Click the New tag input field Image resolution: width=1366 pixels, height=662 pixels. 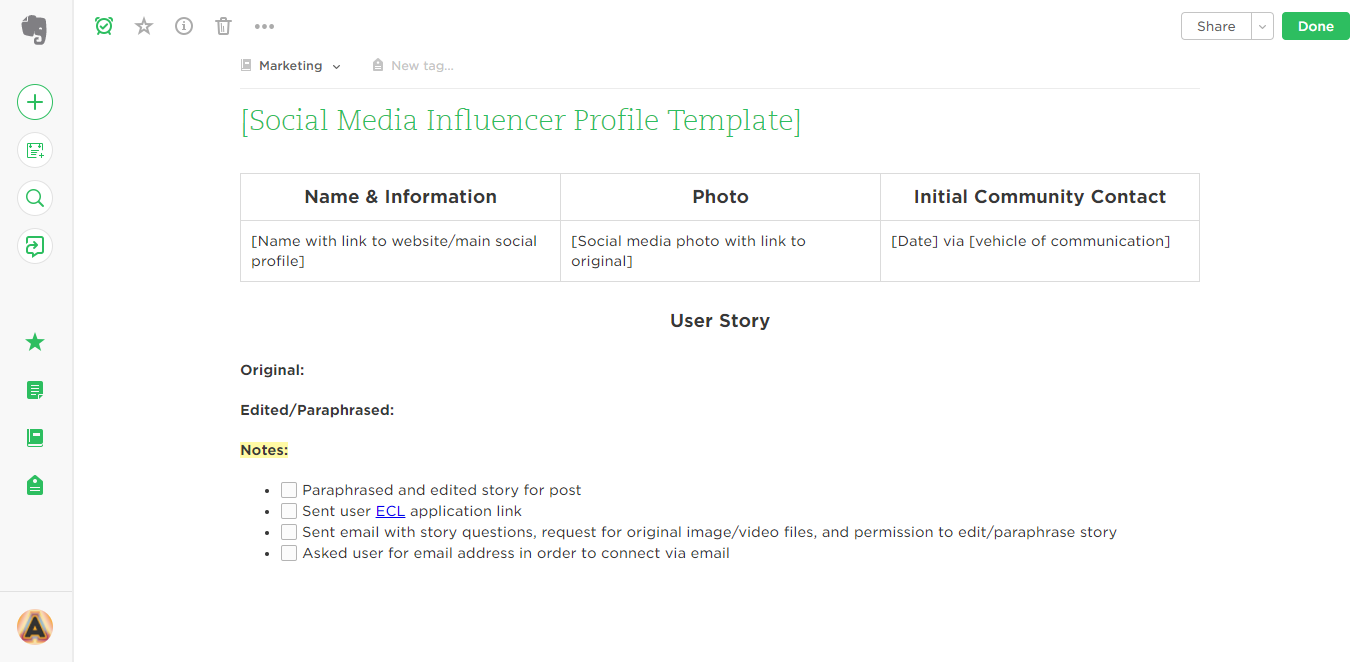[421, 66]
